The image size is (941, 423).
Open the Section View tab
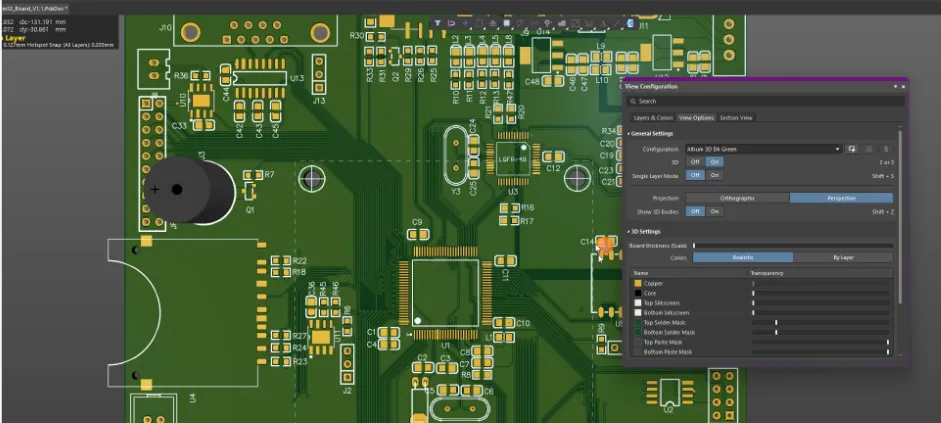coord(736,118)
